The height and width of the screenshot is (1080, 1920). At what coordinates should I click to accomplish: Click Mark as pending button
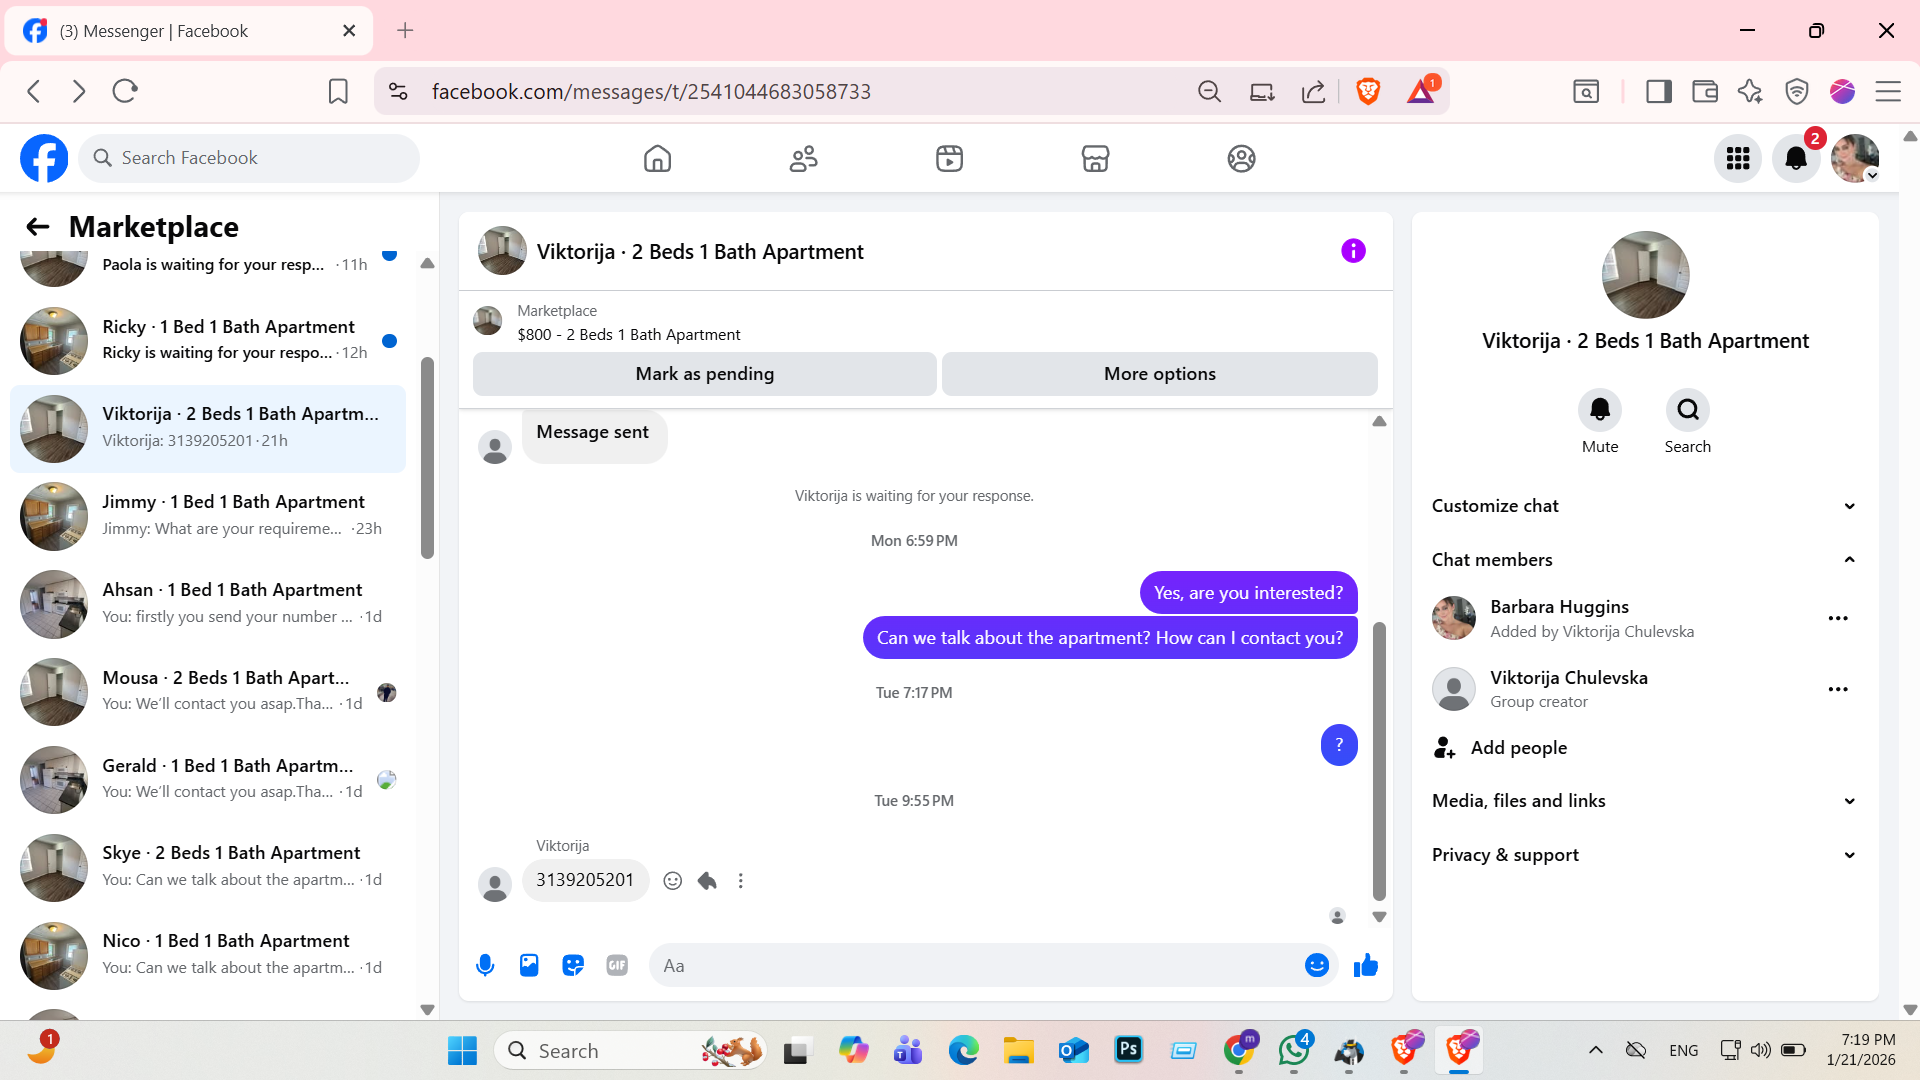704,374
